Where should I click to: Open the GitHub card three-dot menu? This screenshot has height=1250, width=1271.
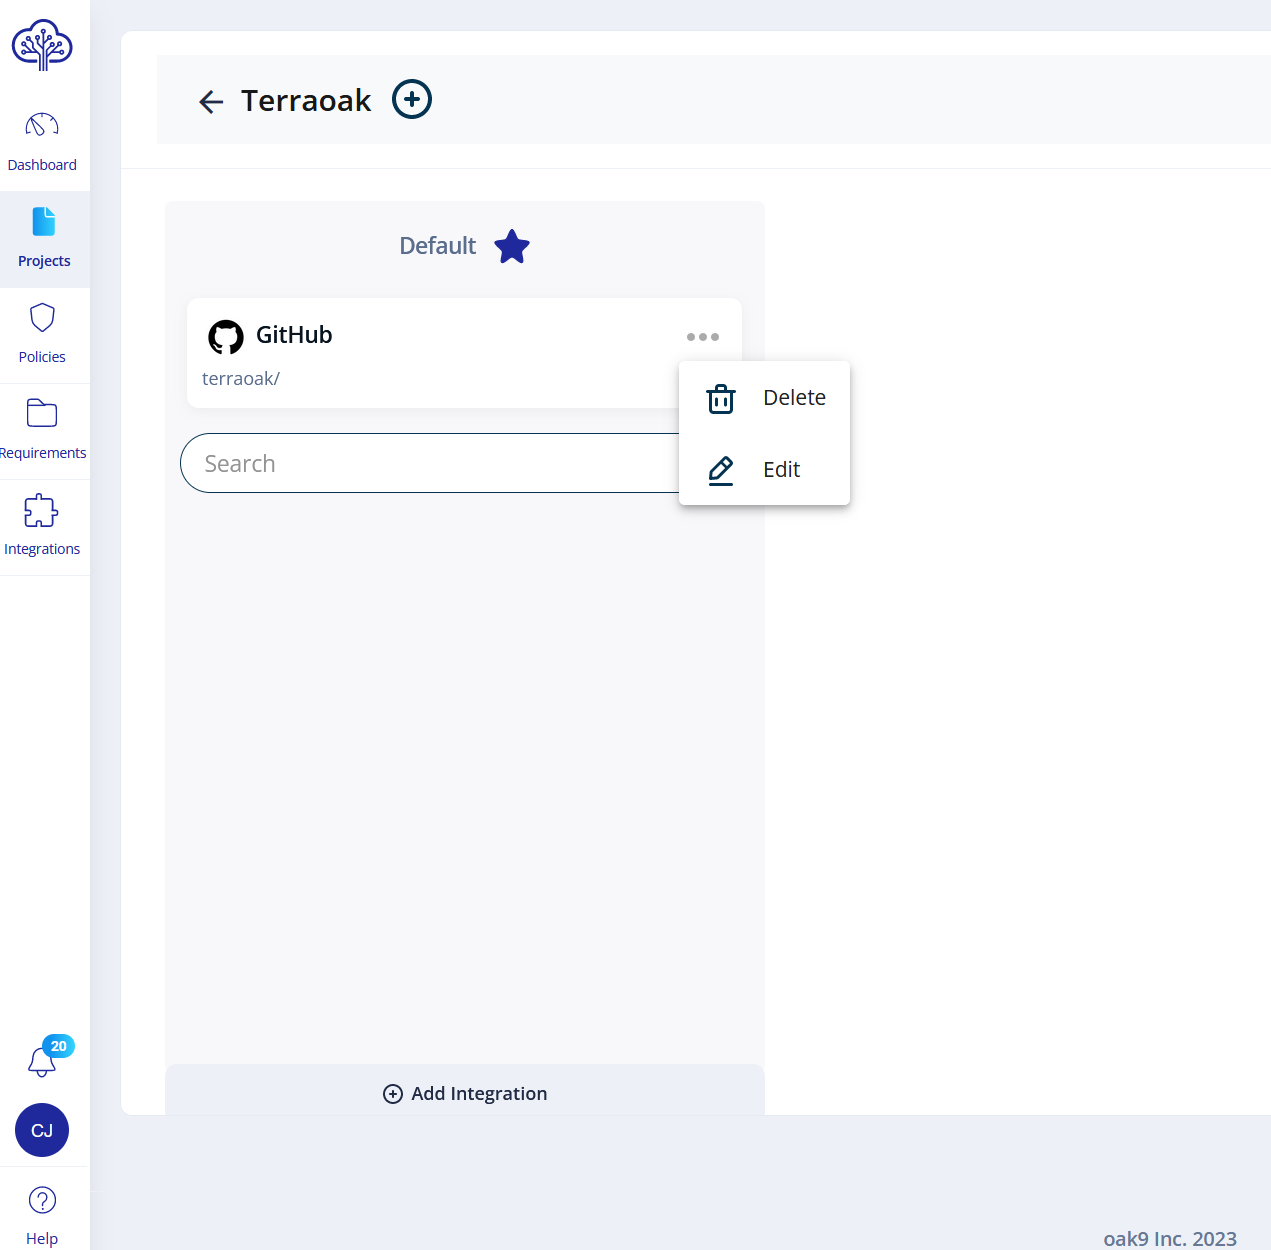click(x=703, y=337)
